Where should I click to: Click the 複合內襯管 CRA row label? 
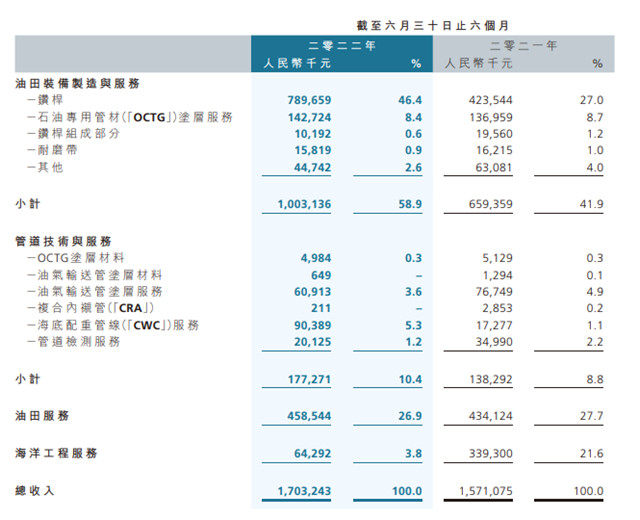pos(91,308)
